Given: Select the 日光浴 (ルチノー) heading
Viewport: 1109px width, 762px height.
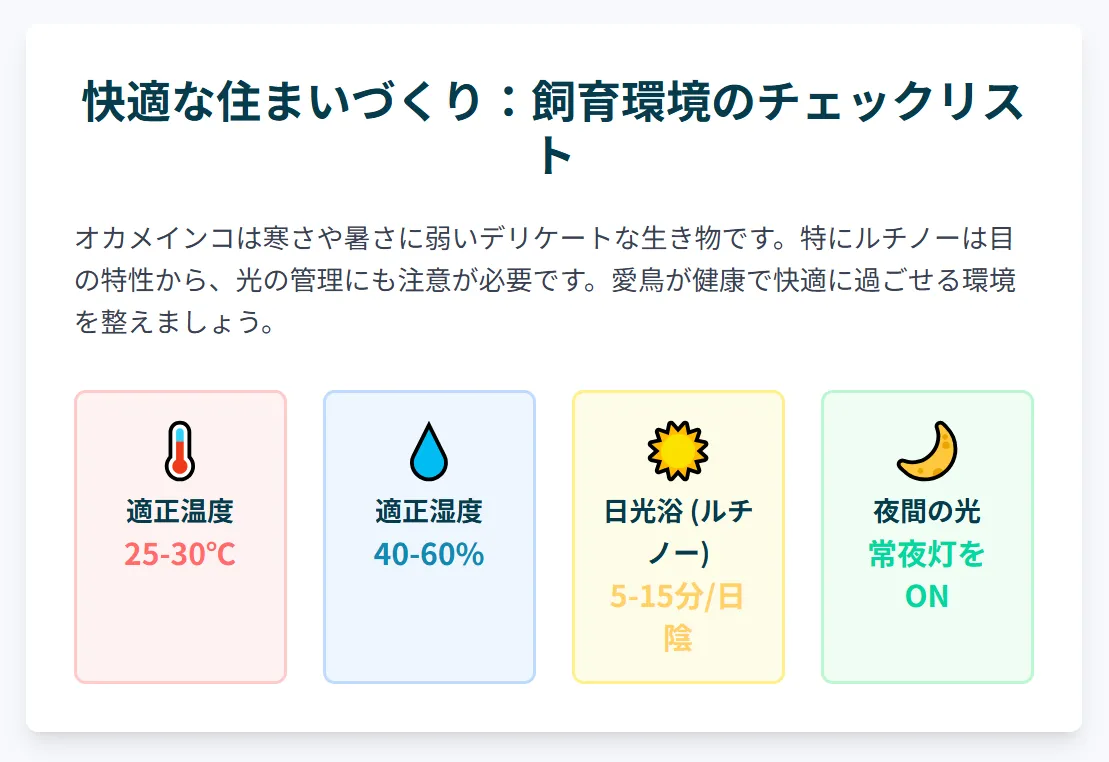Looking at the screenshot, I should pyautogui.click(x=678, y=532).
